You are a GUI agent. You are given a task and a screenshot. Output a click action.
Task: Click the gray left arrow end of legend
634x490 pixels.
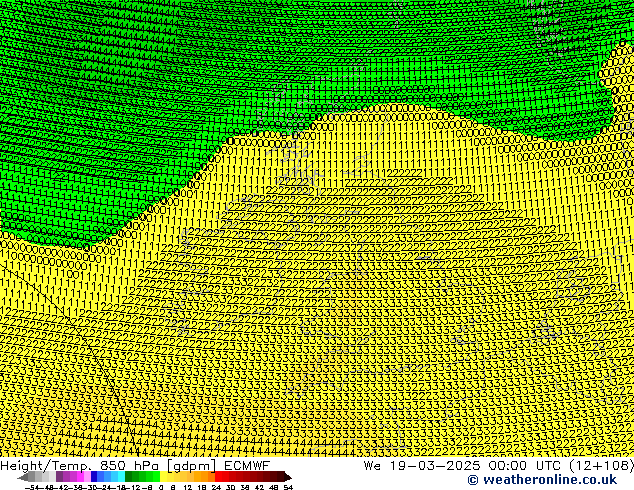[x=23, y=476]
